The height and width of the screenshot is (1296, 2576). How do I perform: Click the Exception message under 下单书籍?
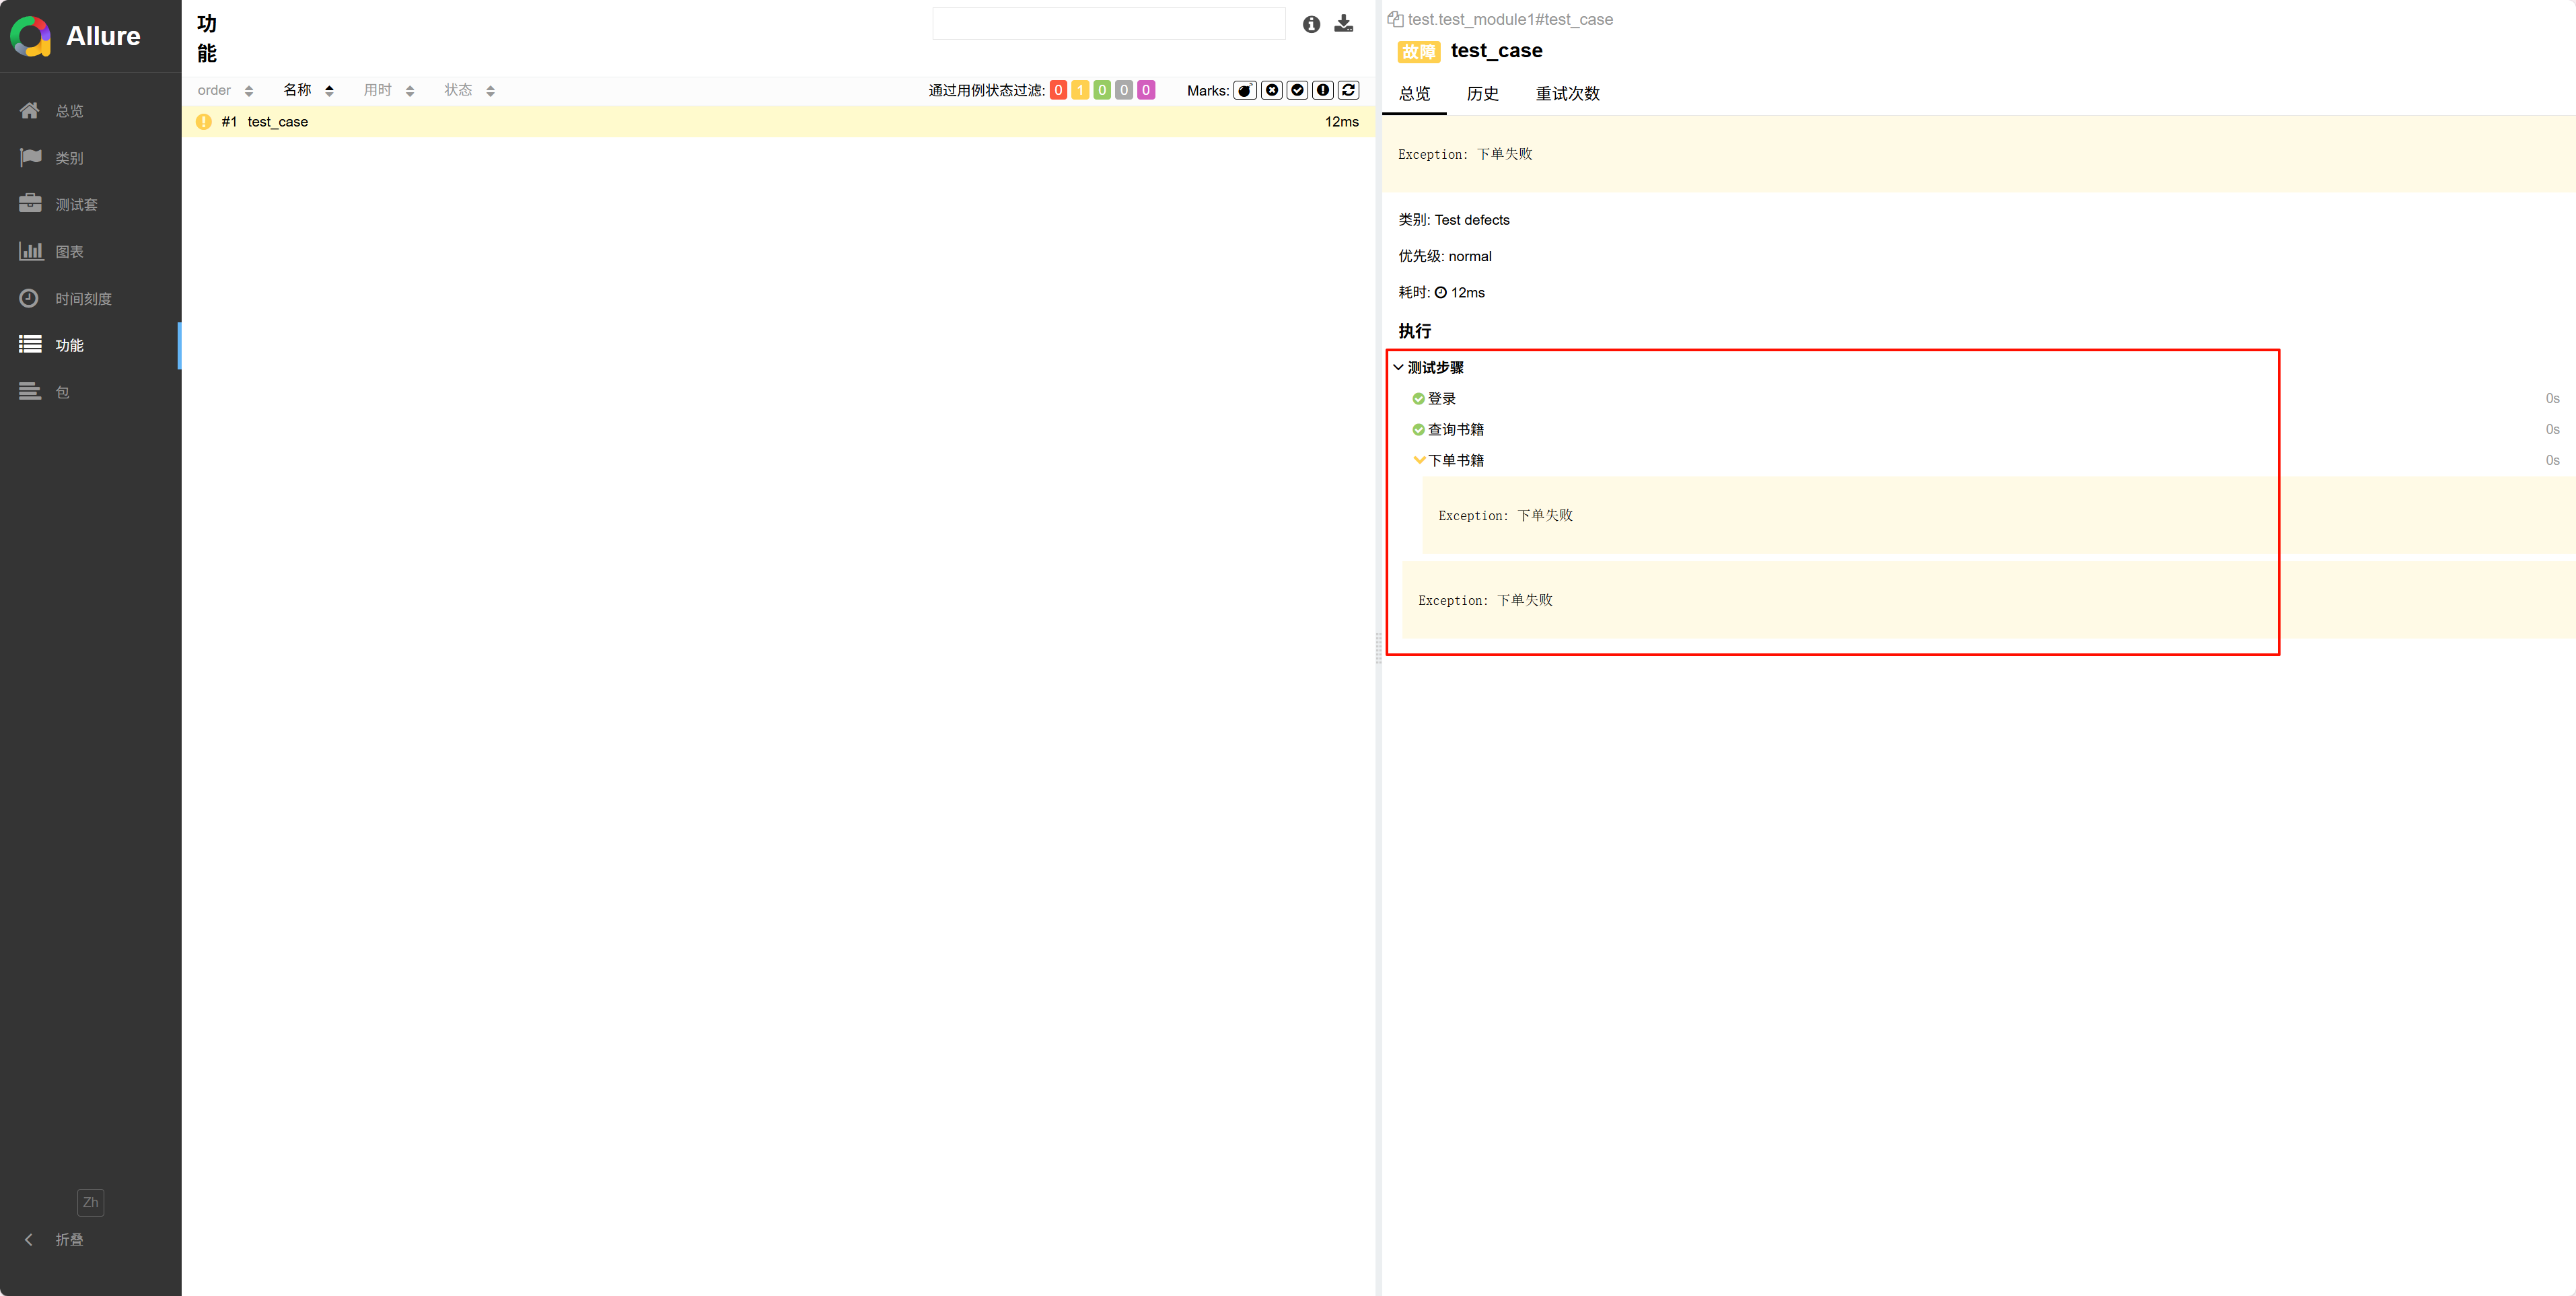tap(1998, 515)
